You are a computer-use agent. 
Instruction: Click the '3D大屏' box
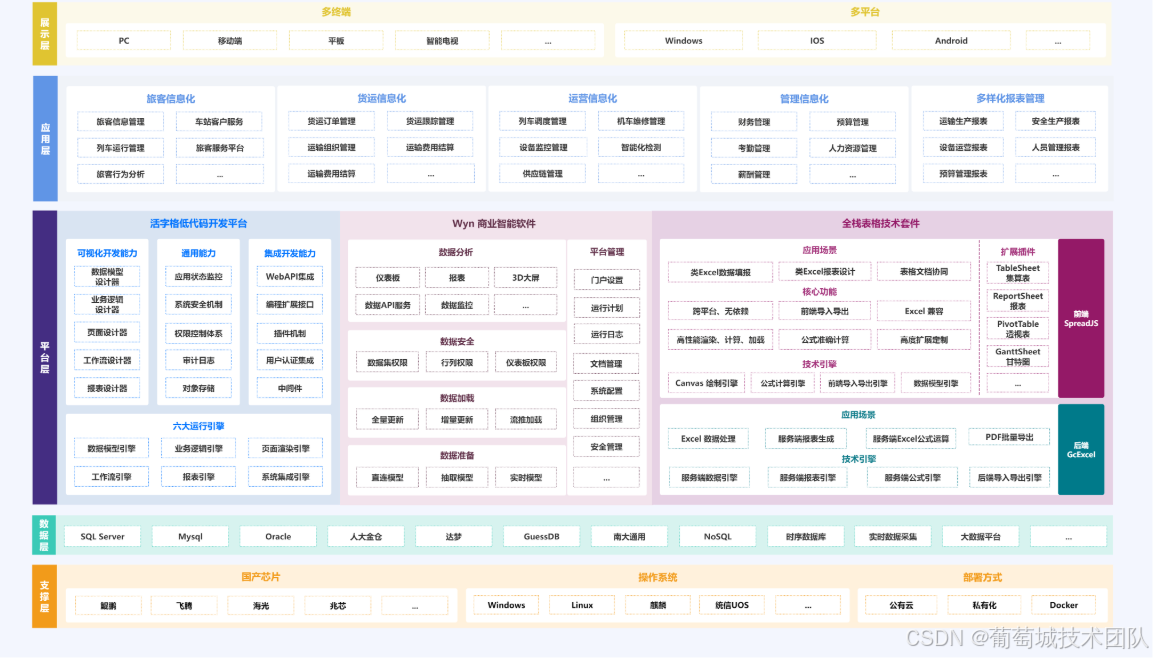point(525,277)
